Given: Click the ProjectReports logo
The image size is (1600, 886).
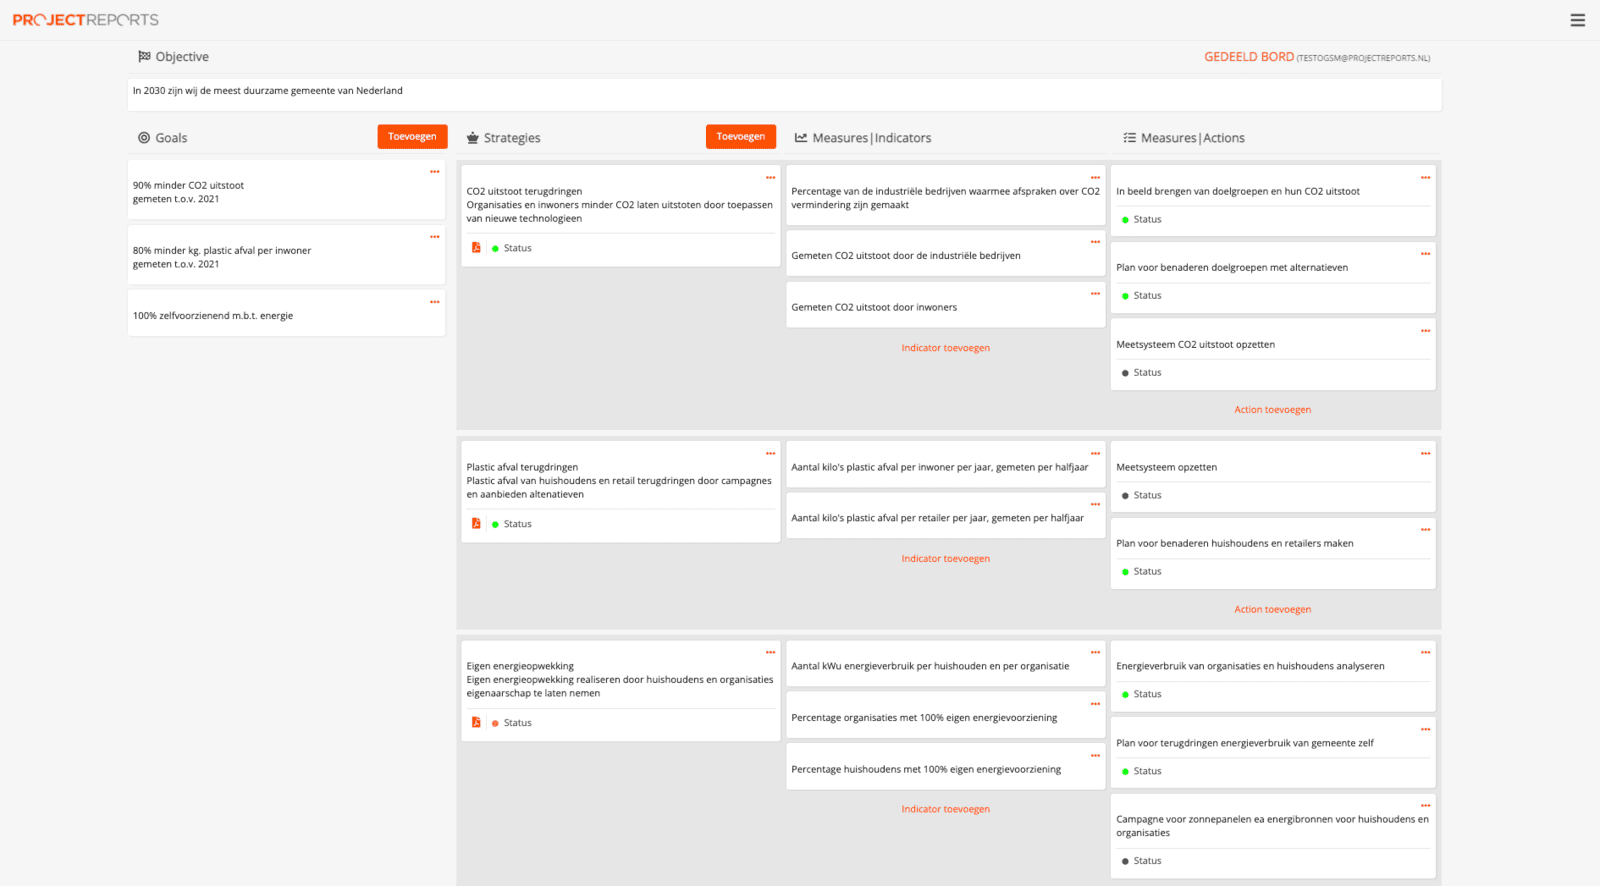Looking at the screenshot, I should pos(85,20).
